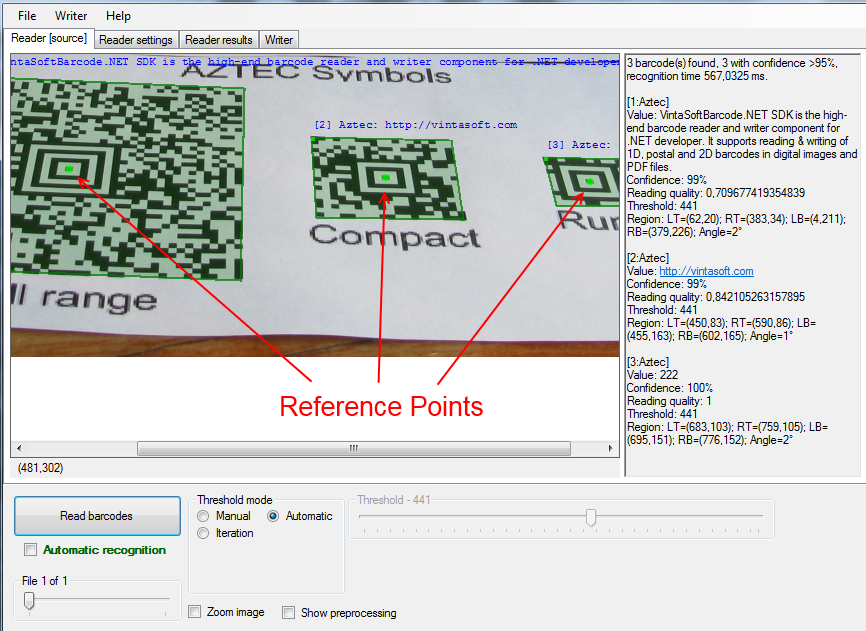The width and height of the screenshot is (866, 631).
Task: Open the Writer menu
Action: 71,16
